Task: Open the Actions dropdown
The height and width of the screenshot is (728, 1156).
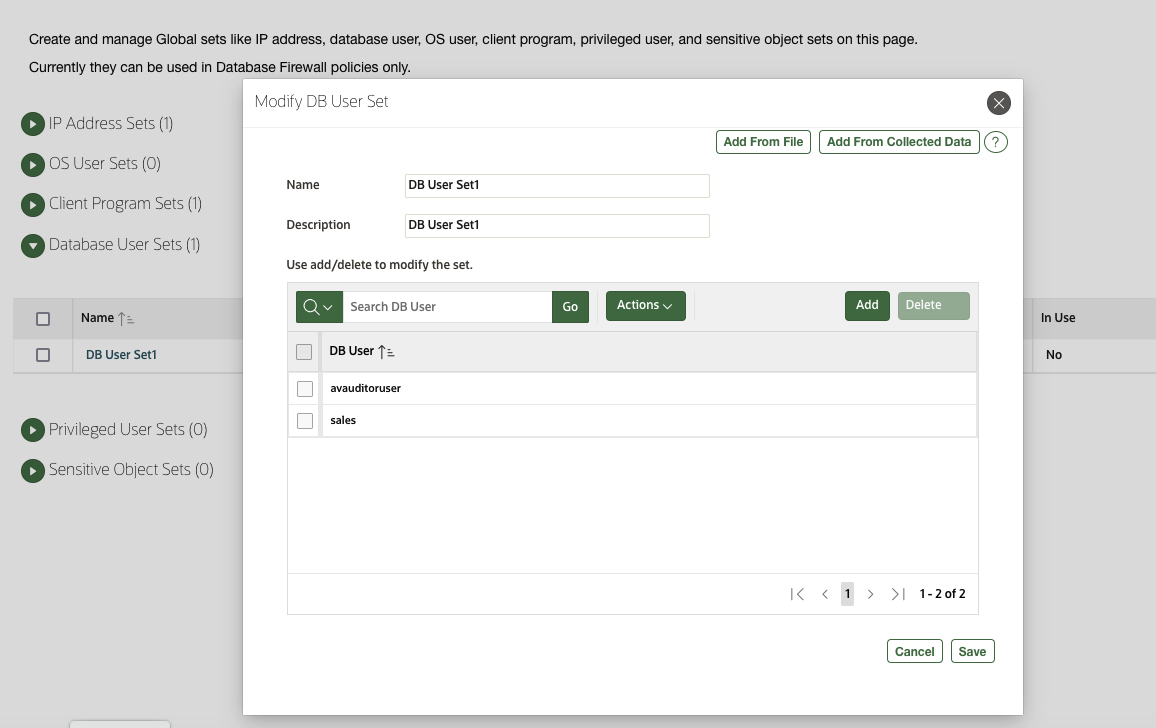Action: coord(645,306)
